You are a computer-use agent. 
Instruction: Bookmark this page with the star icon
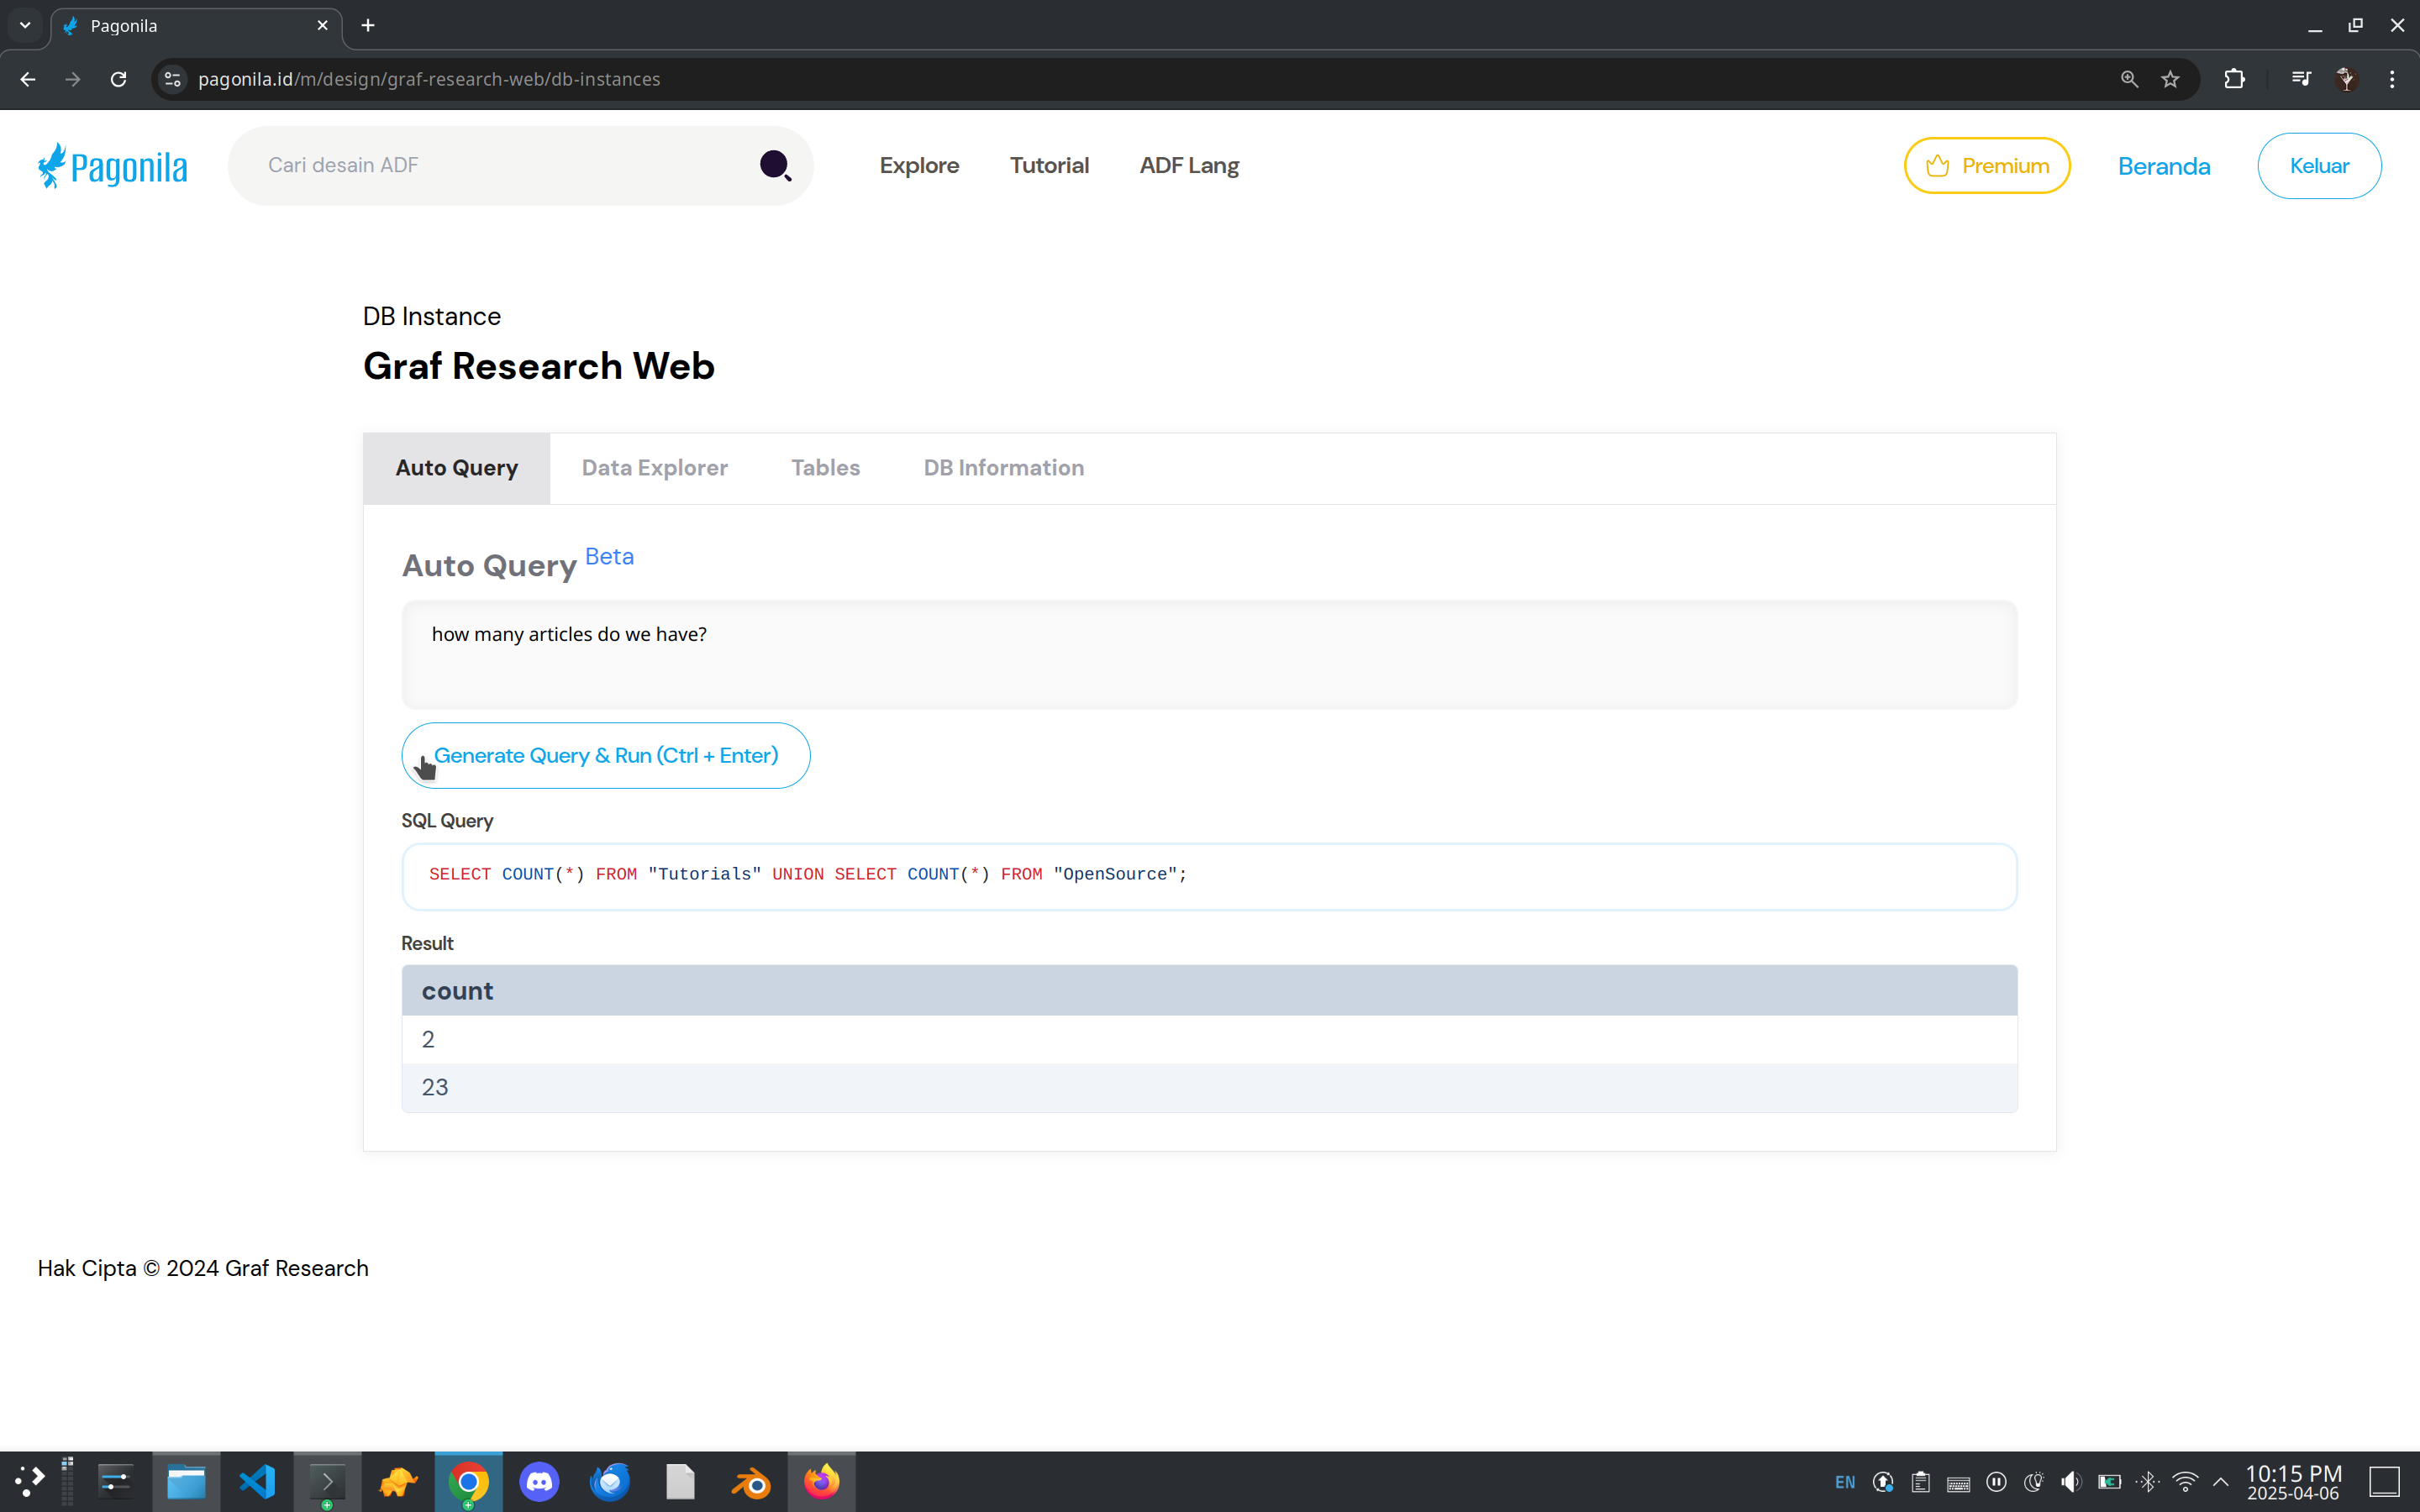[2170, 79]
